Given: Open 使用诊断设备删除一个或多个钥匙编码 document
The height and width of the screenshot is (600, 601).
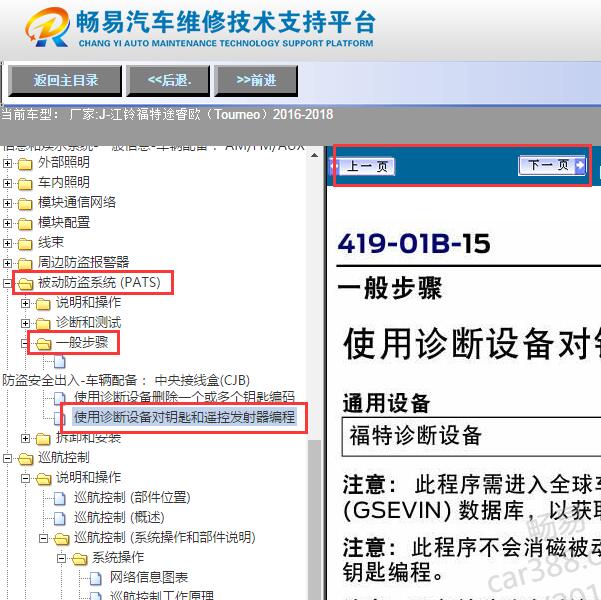Looking at the screenshot, I should (x=184, y=397).
